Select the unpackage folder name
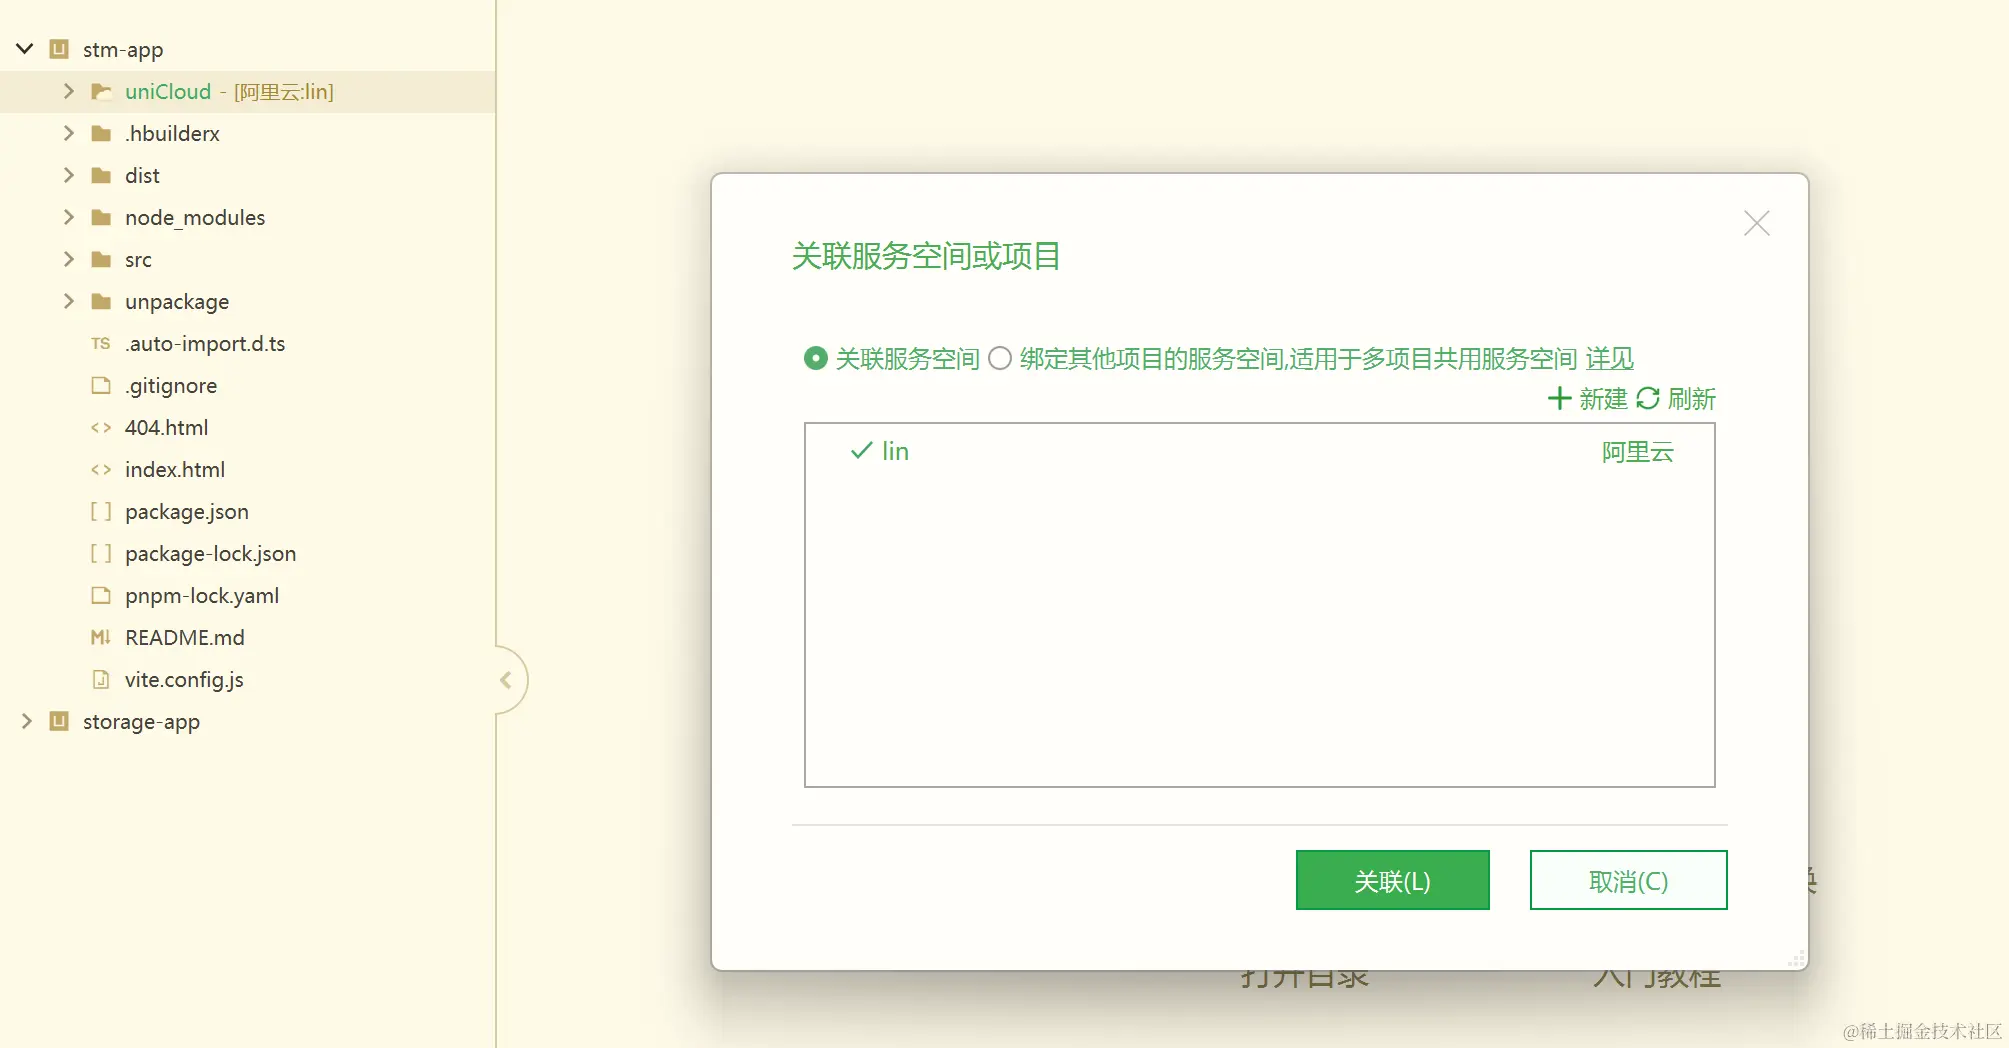Viewport: 2009px width, 1048px height. [x=177, y=301]
